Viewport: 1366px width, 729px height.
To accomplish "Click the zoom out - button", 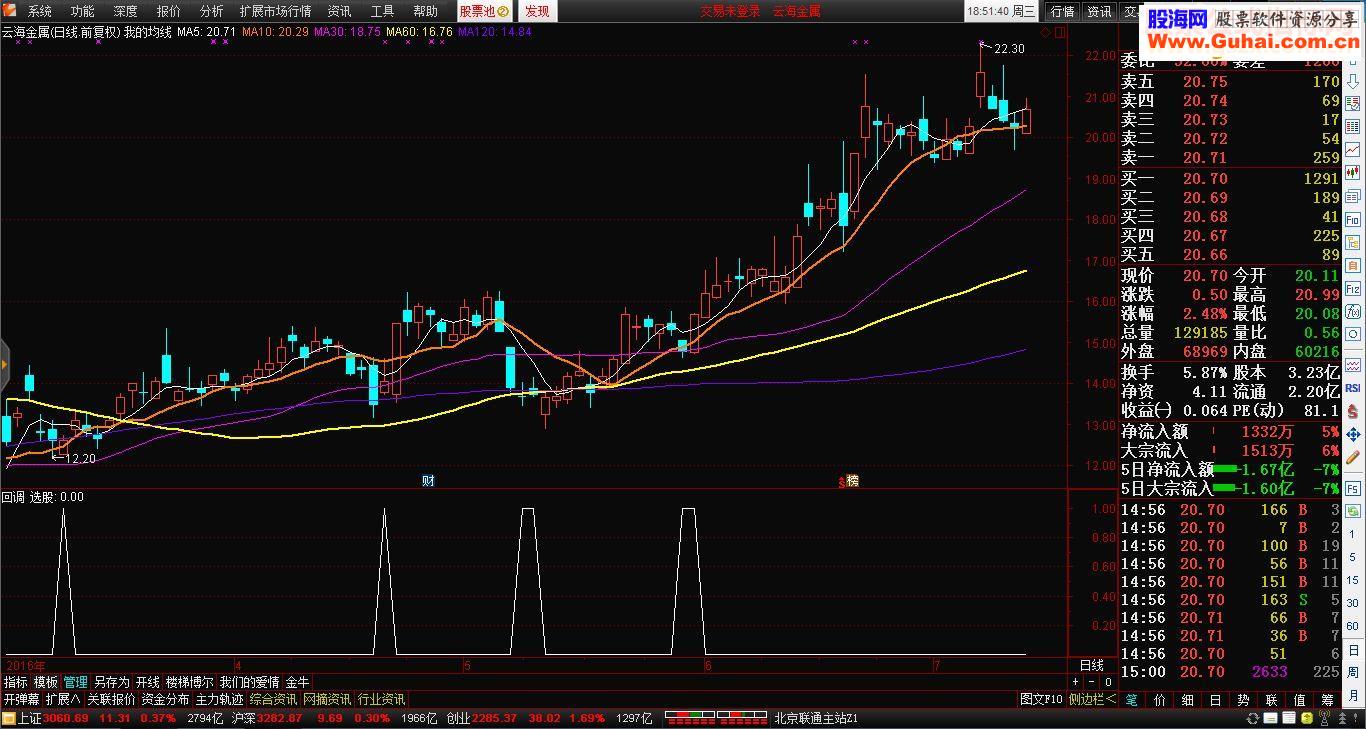I will pyautogui.click(x=1092, y=682).
